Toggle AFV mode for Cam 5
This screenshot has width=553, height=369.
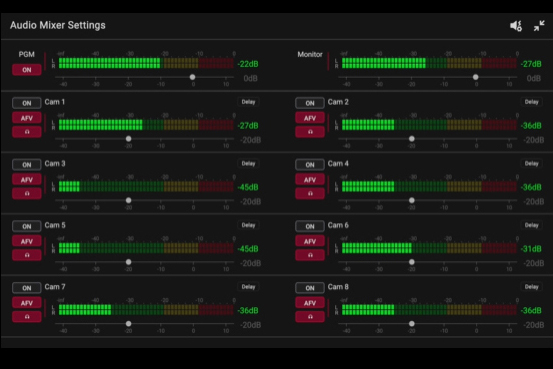click(27, 241)
